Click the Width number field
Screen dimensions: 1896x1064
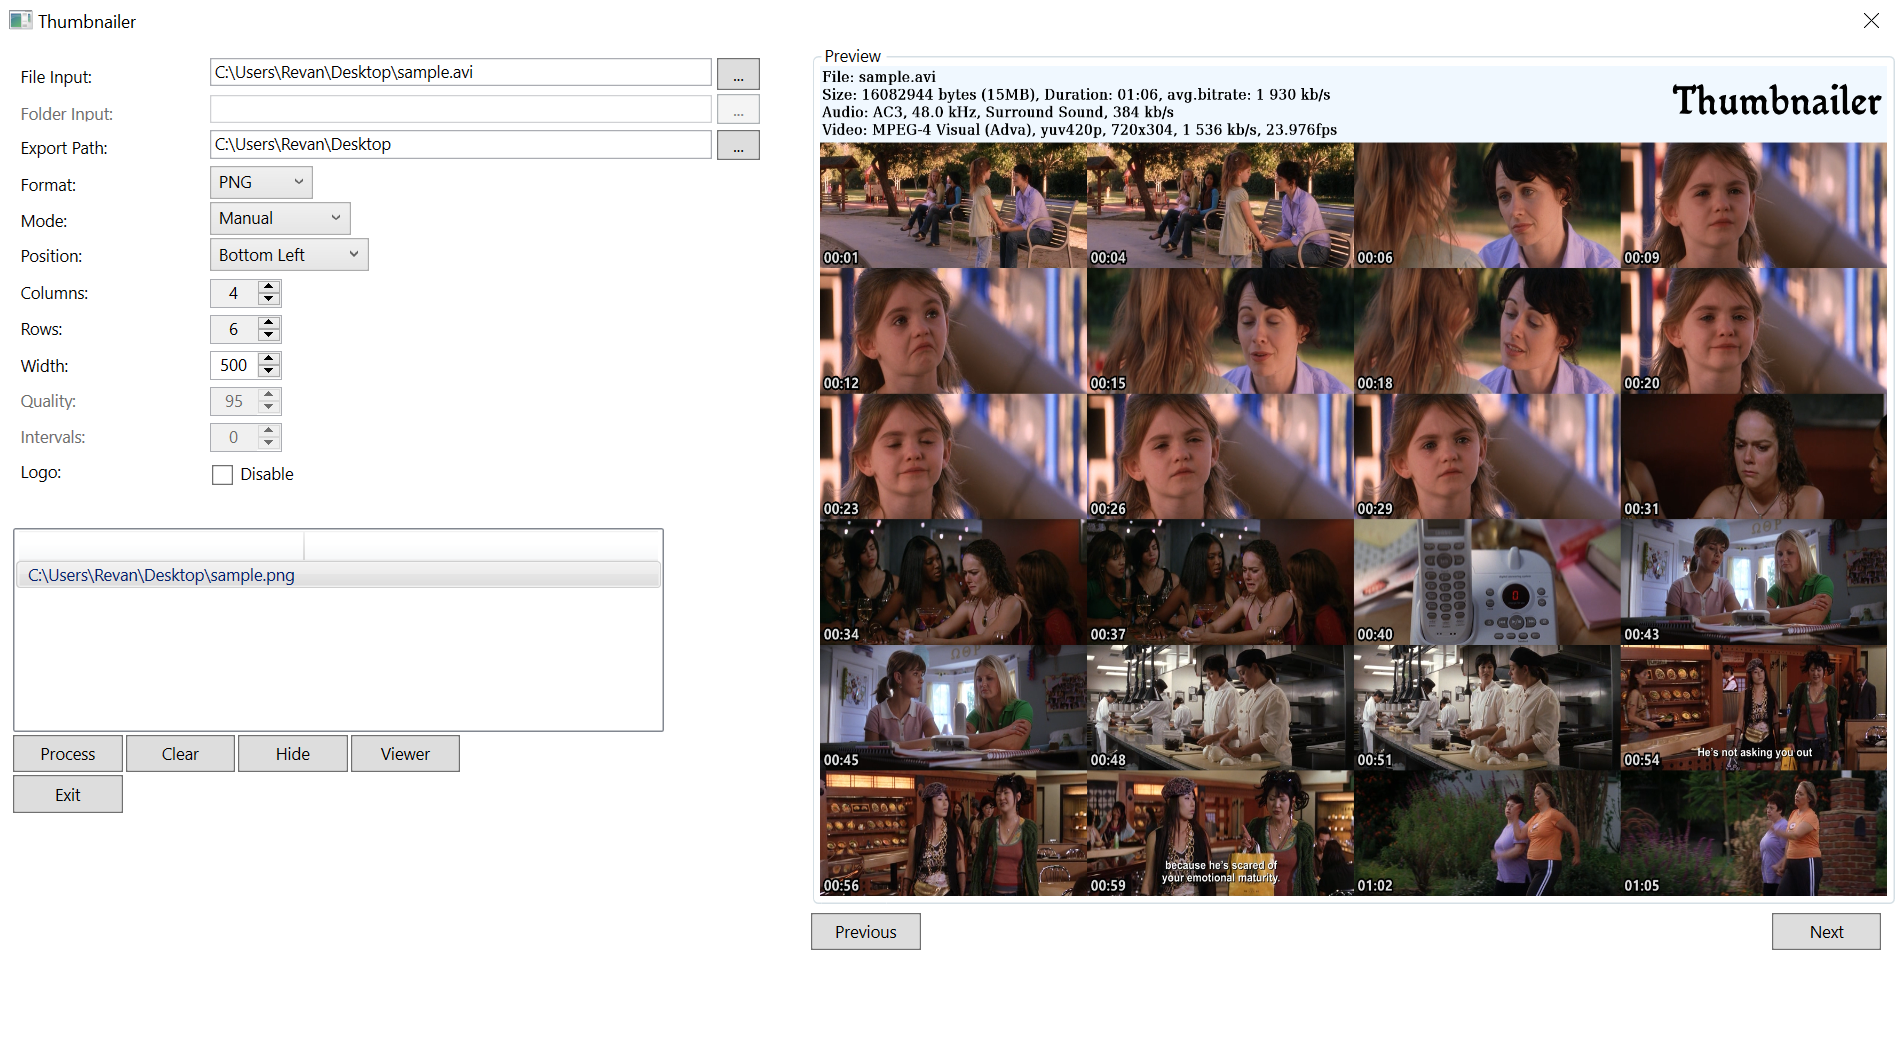point(234,365)
